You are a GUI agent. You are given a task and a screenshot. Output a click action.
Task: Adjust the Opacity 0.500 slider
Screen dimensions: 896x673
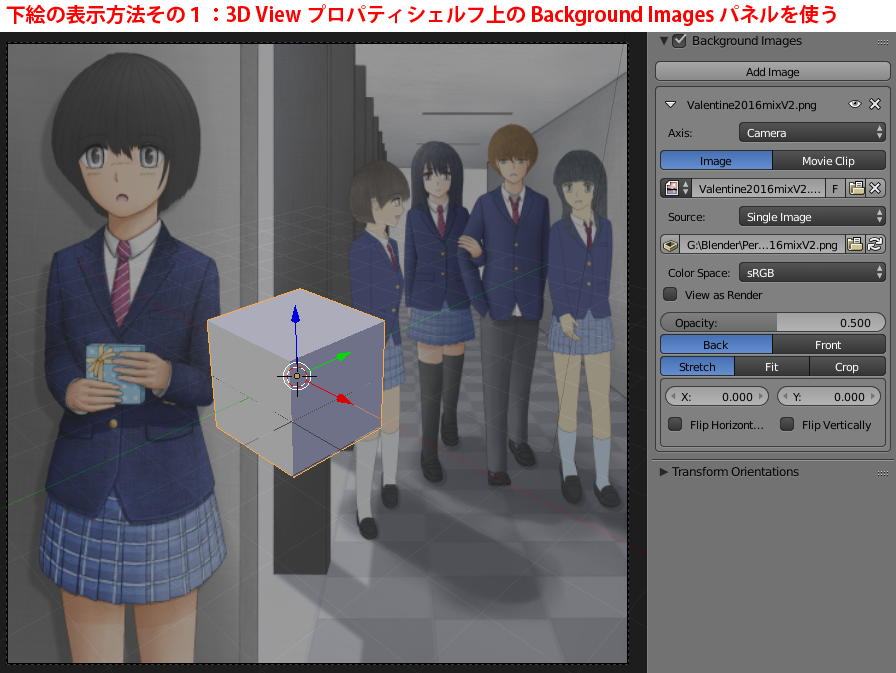(773, 323)
